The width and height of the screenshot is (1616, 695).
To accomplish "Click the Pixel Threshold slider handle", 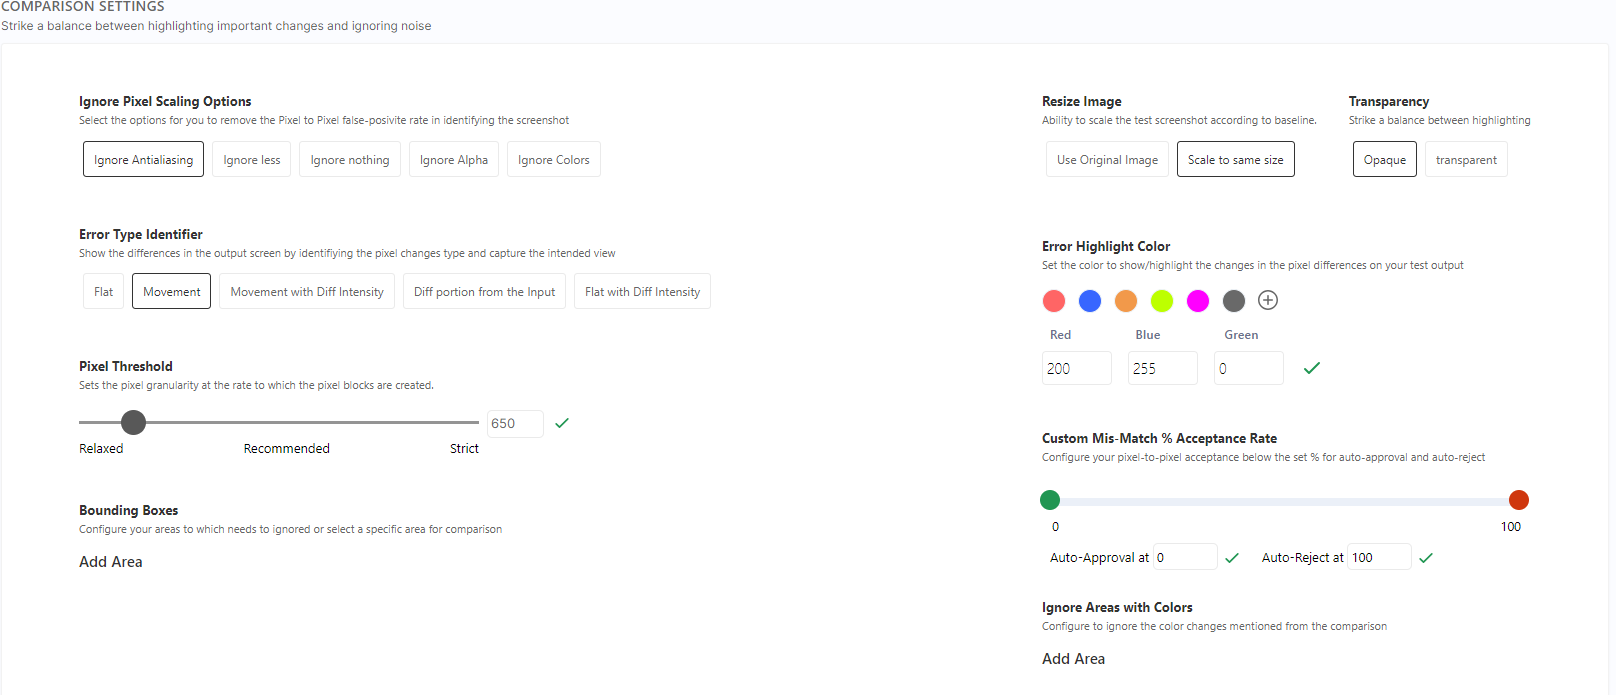I will click(133, 422).
